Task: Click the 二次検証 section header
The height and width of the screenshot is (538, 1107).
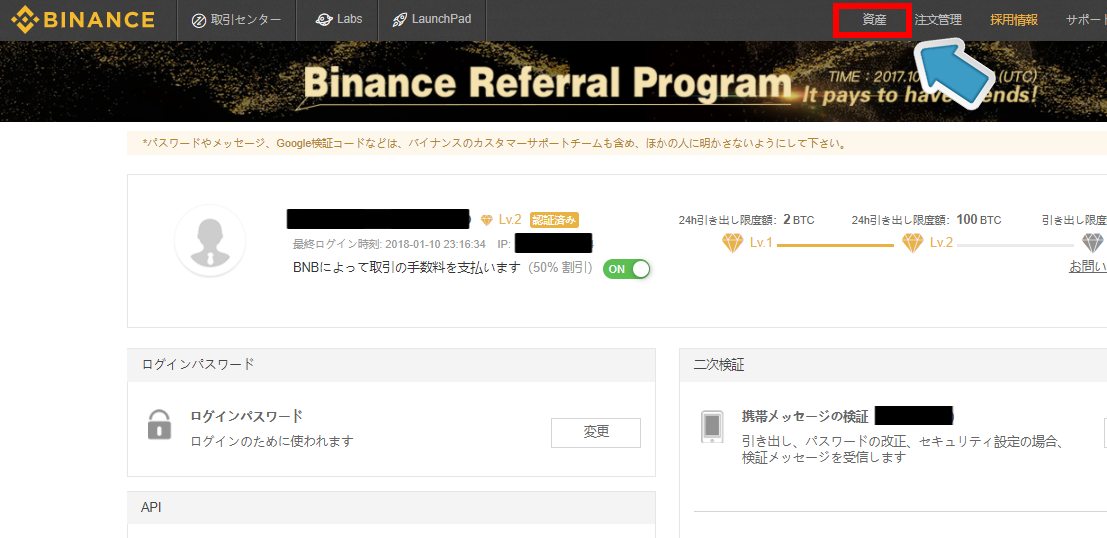Action: 893,365
